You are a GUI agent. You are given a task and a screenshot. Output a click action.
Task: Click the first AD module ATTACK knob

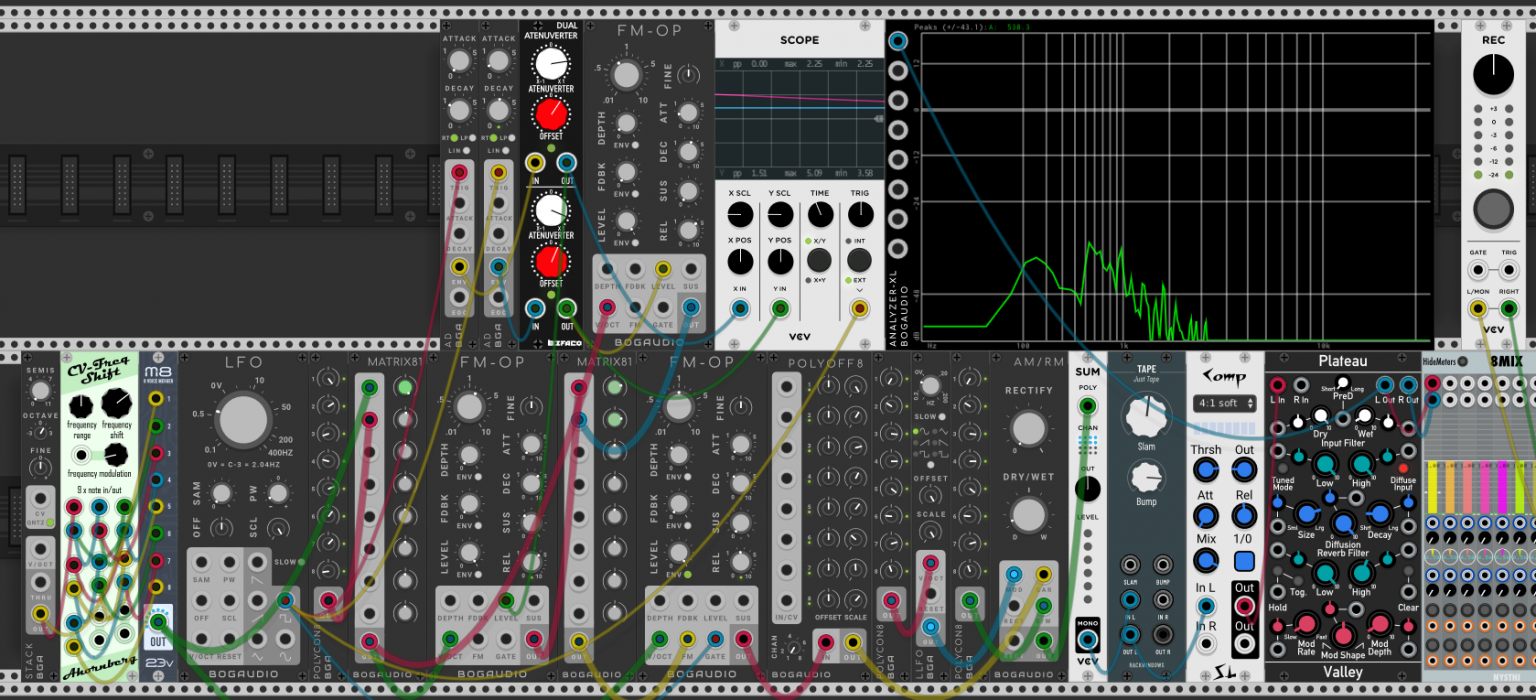click(458, 62)
